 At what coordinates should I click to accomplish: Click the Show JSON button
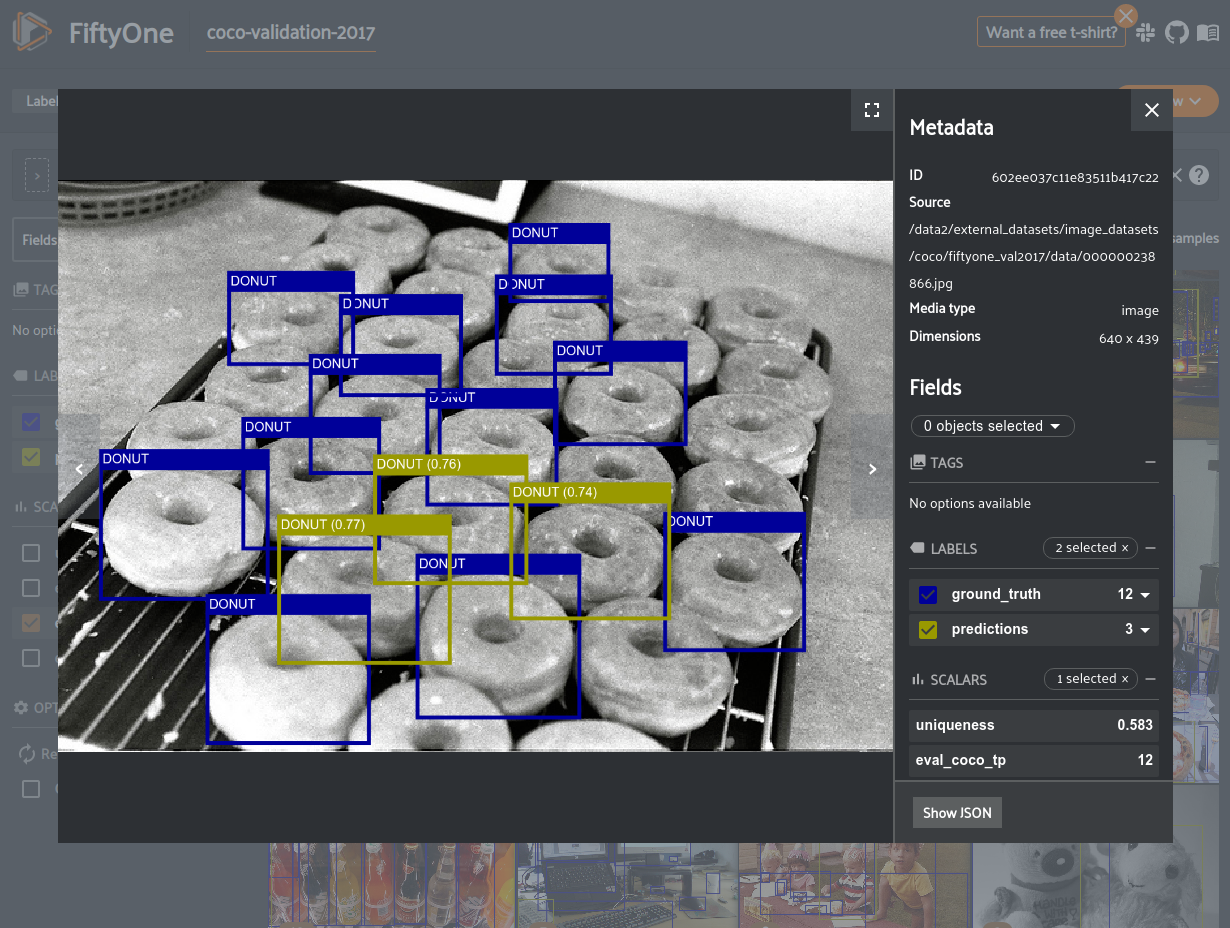[957, 813]
